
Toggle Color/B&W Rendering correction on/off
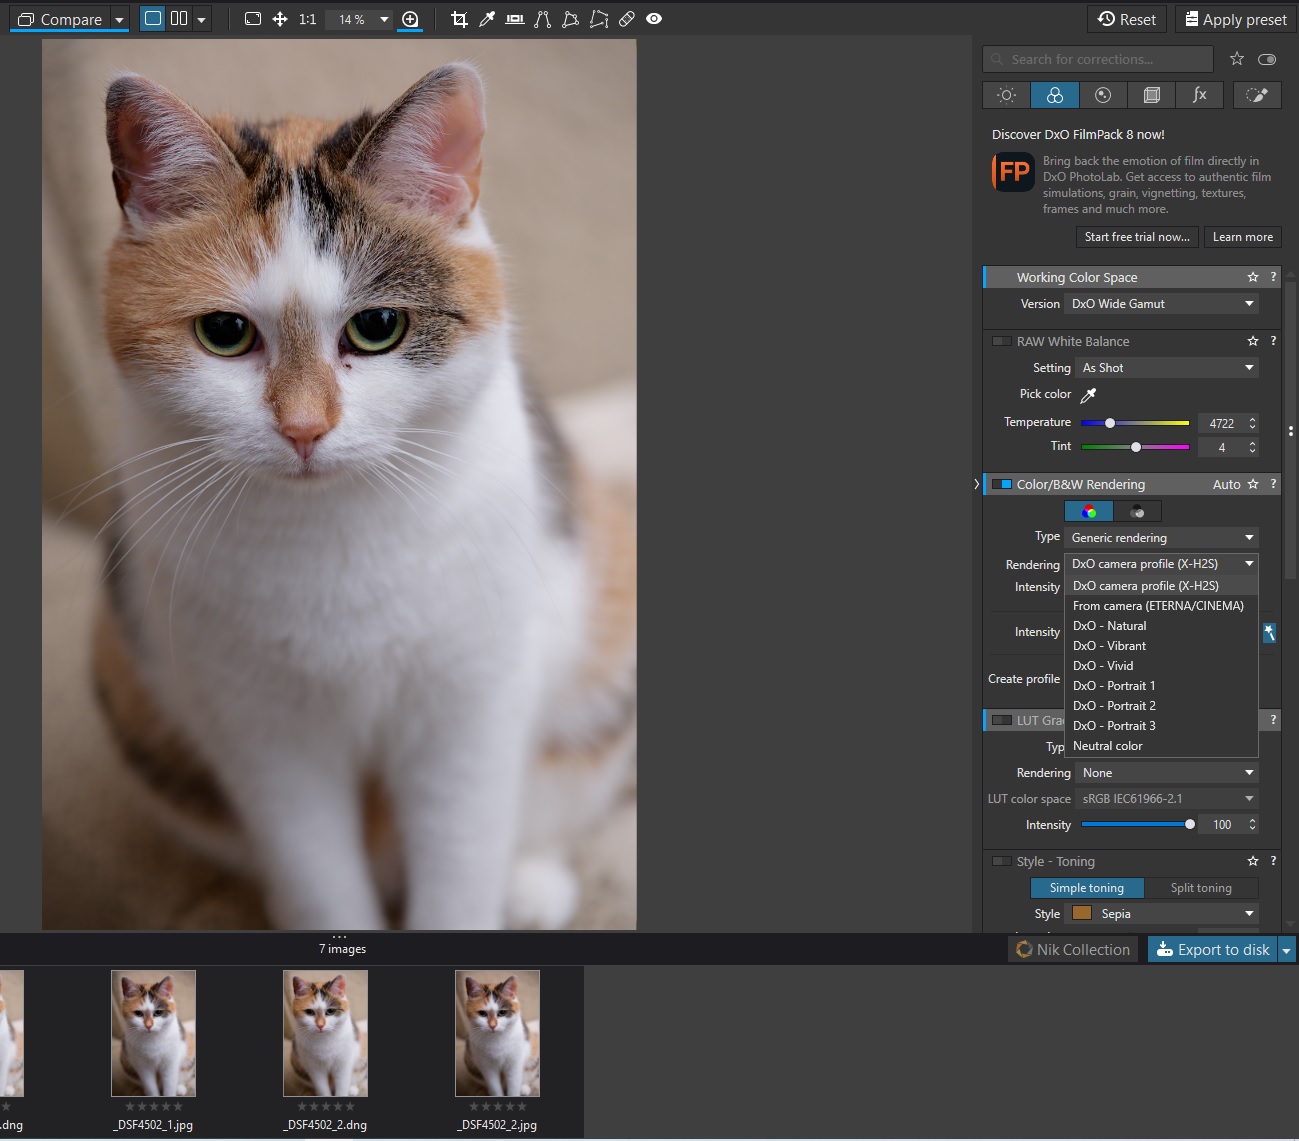1001,485
